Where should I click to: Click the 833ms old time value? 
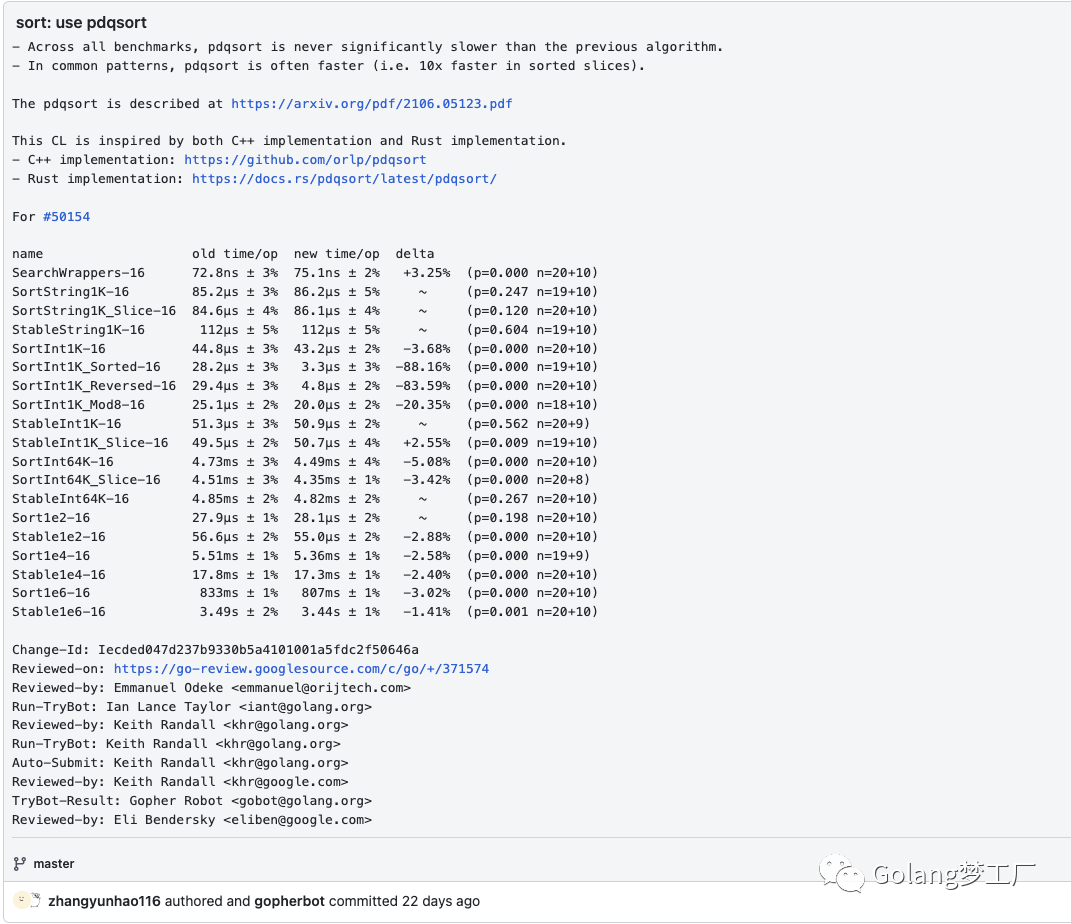coord(219,593)
